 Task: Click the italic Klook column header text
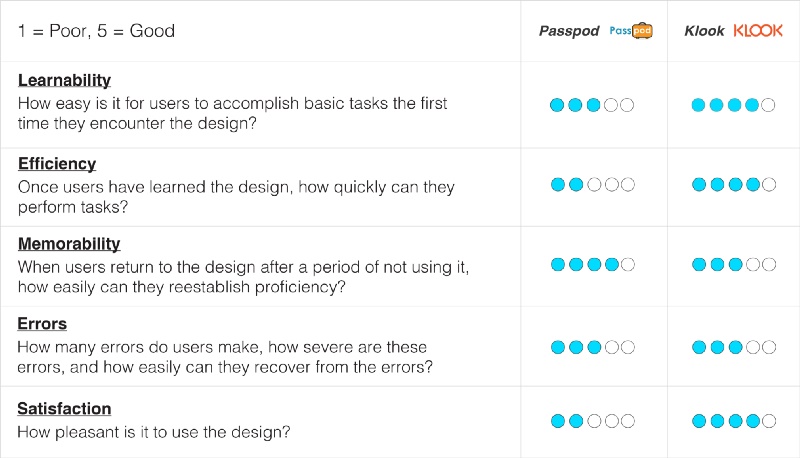[x=704, y=31]
